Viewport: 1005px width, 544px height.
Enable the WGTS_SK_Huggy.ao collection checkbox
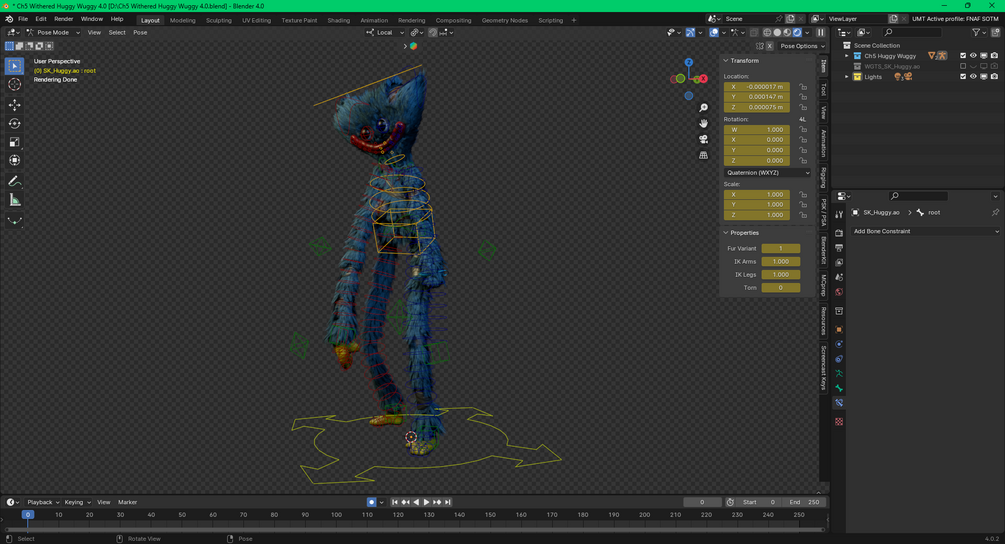click(x=963, y=66)
